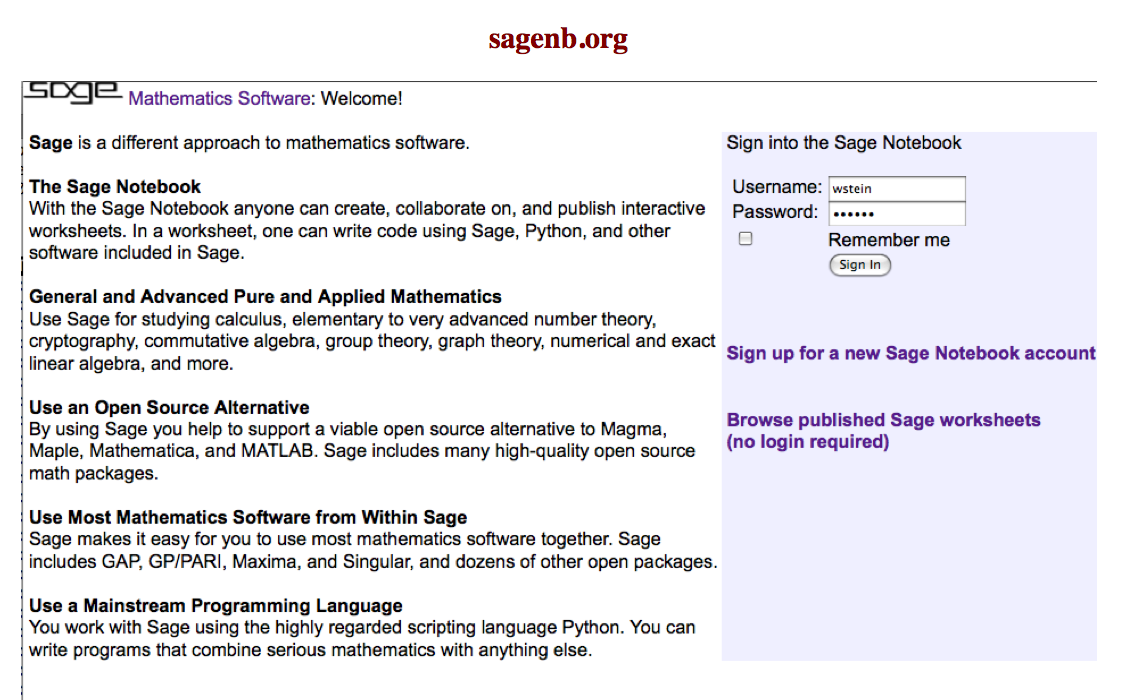Viewport: 1127px width, 700px height.
Task: Click 'Use an Open Source Alternative' heading
Action: 170,407
